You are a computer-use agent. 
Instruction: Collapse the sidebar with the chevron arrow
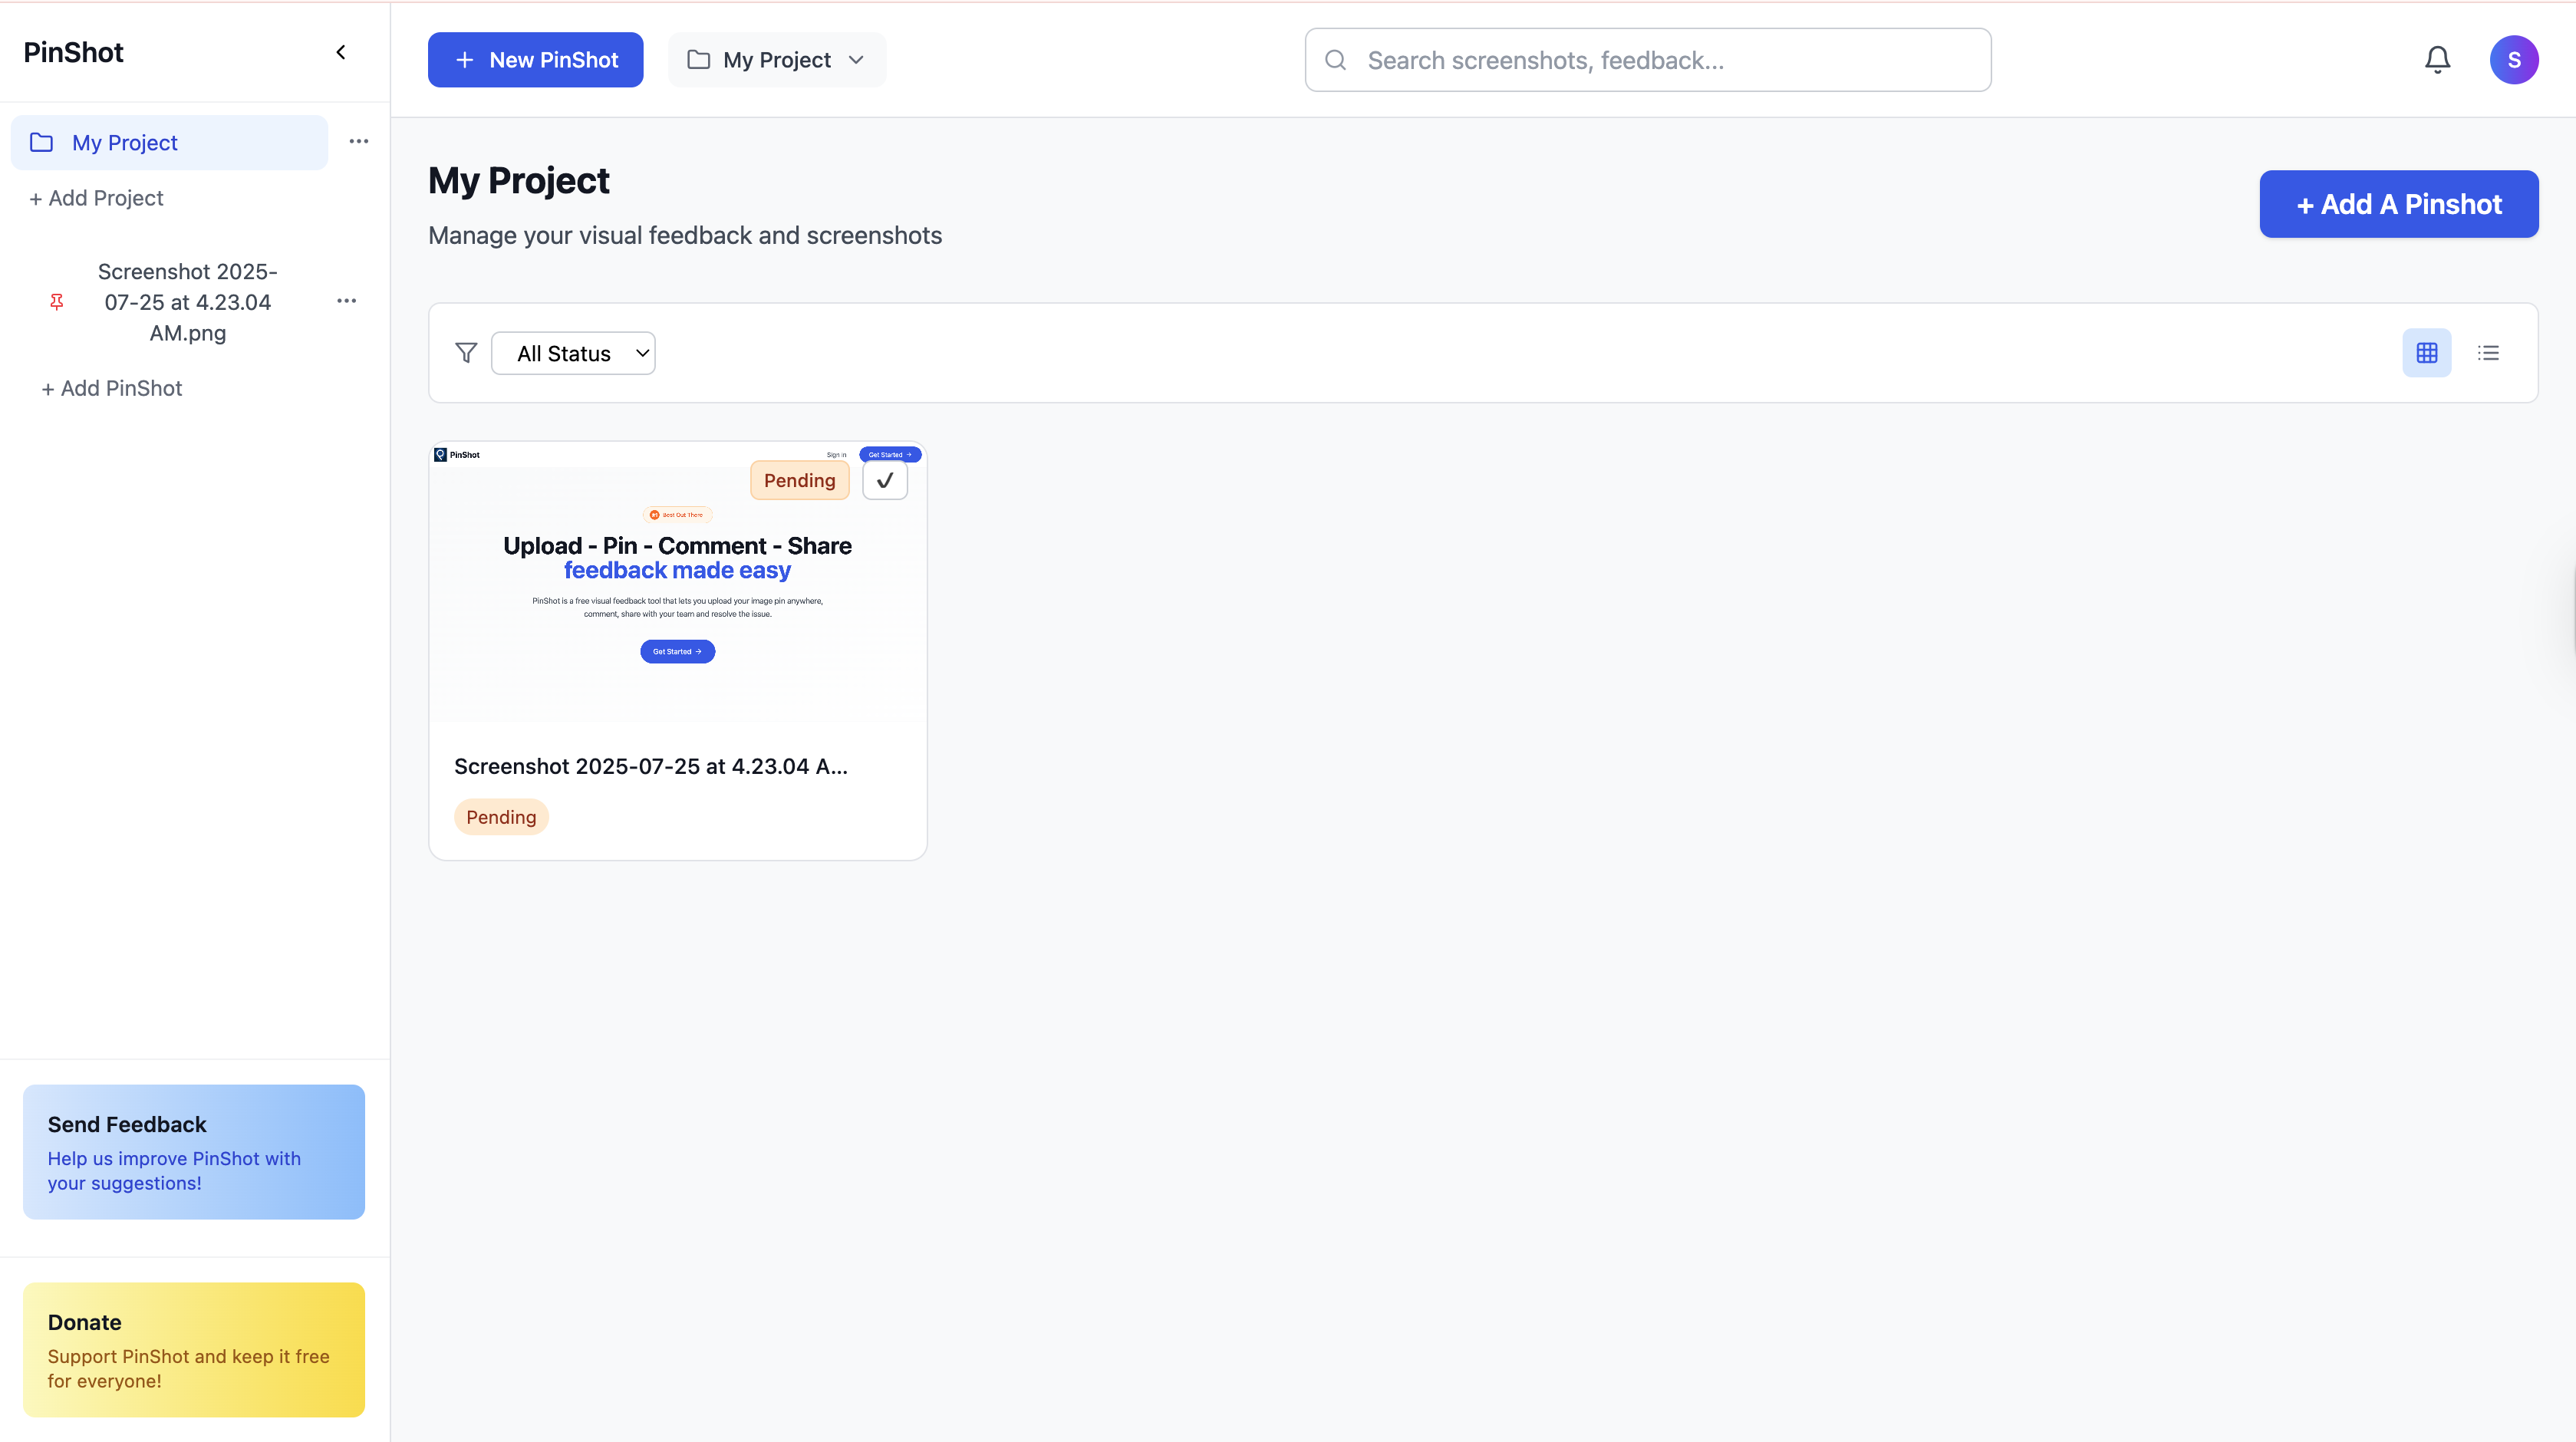341,52
